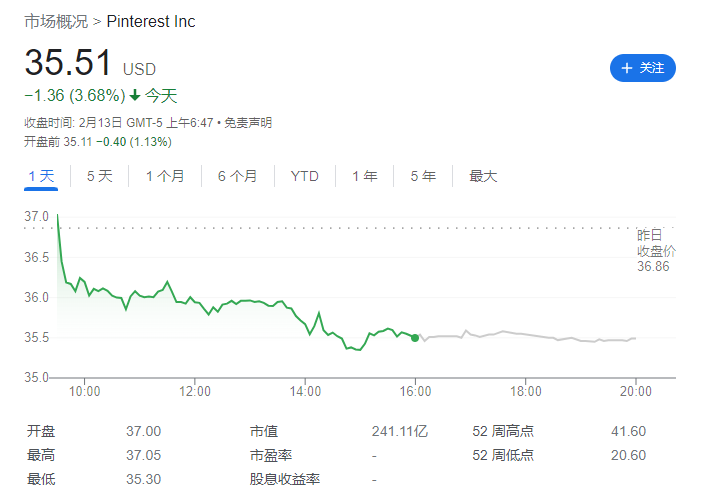This screenshot has height=497, width=717.
Task: Click the 关注 follow button
Action: 643,68
